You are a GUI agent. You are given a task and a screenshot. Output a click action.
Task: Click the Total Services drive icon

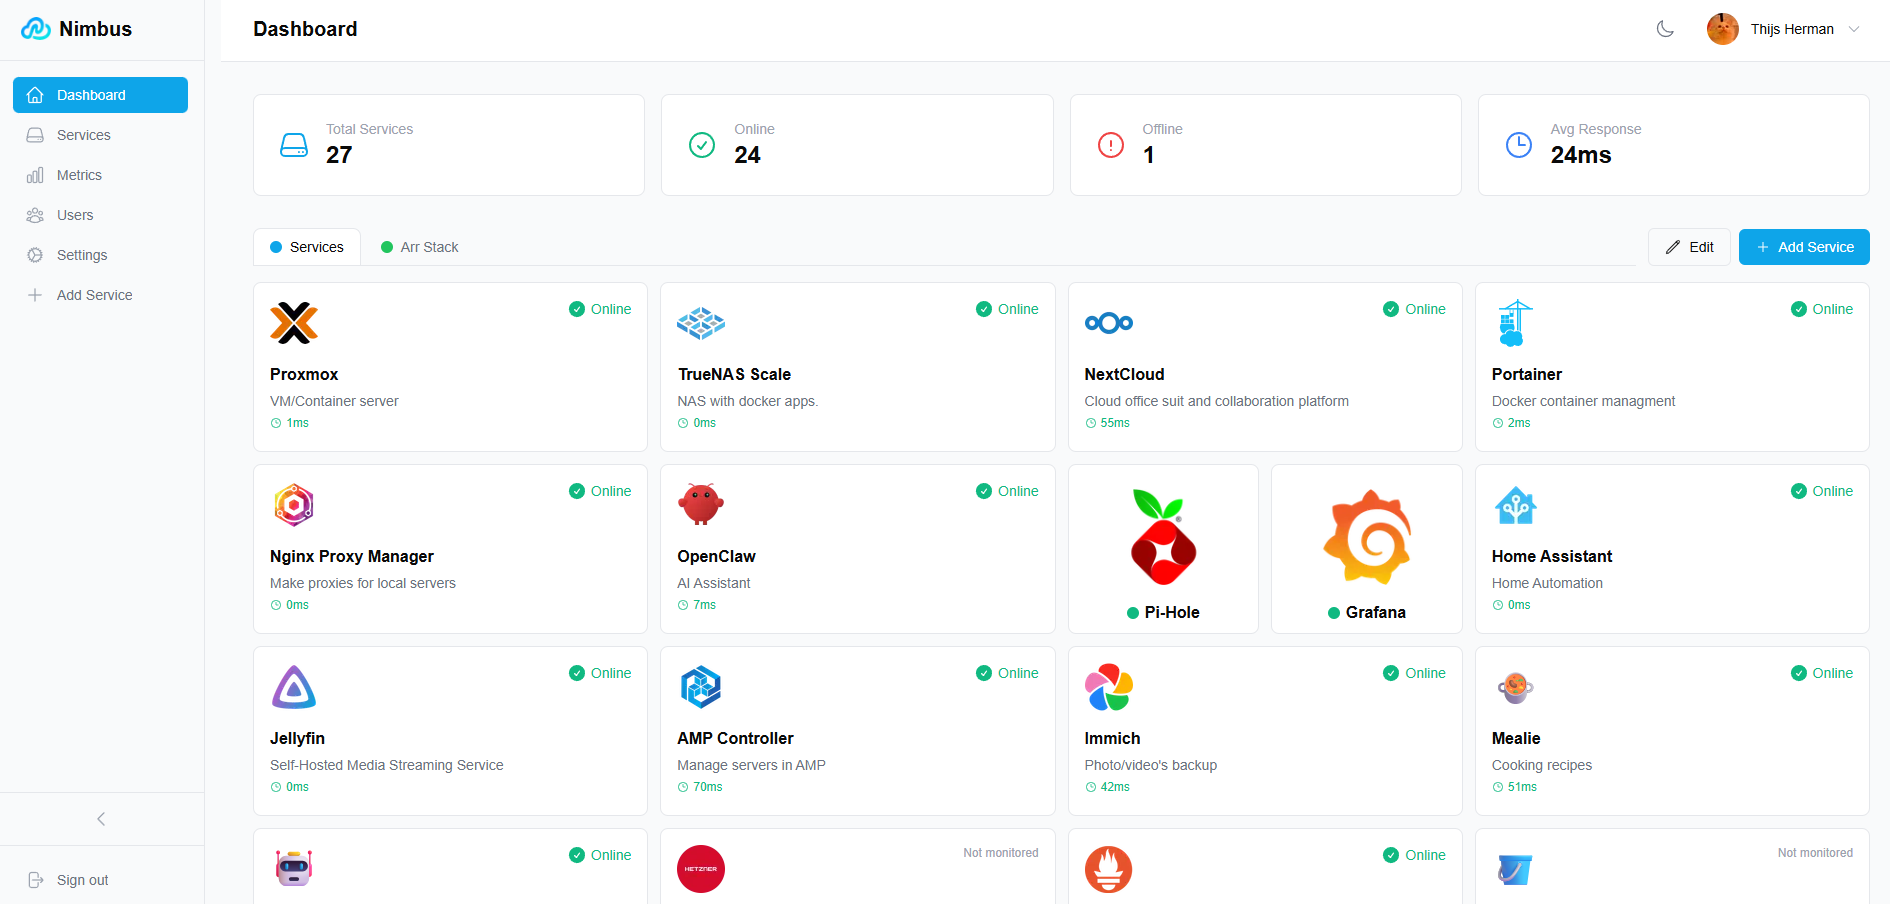tap(294, 145)
